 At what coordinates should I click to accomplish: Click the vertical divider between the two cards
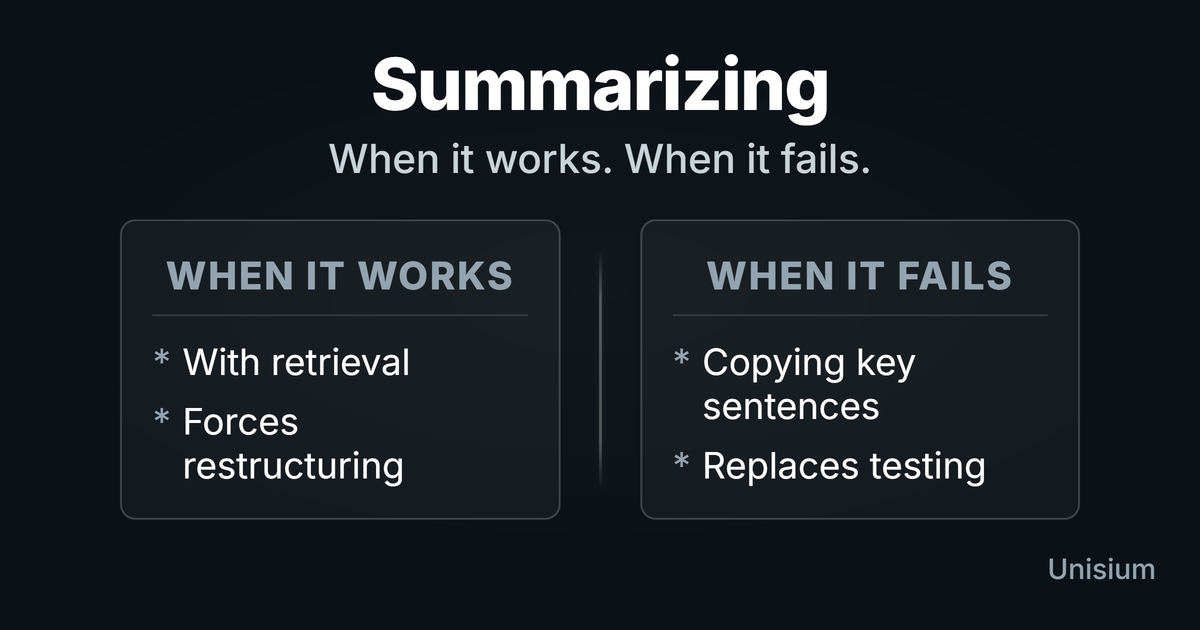600,370
